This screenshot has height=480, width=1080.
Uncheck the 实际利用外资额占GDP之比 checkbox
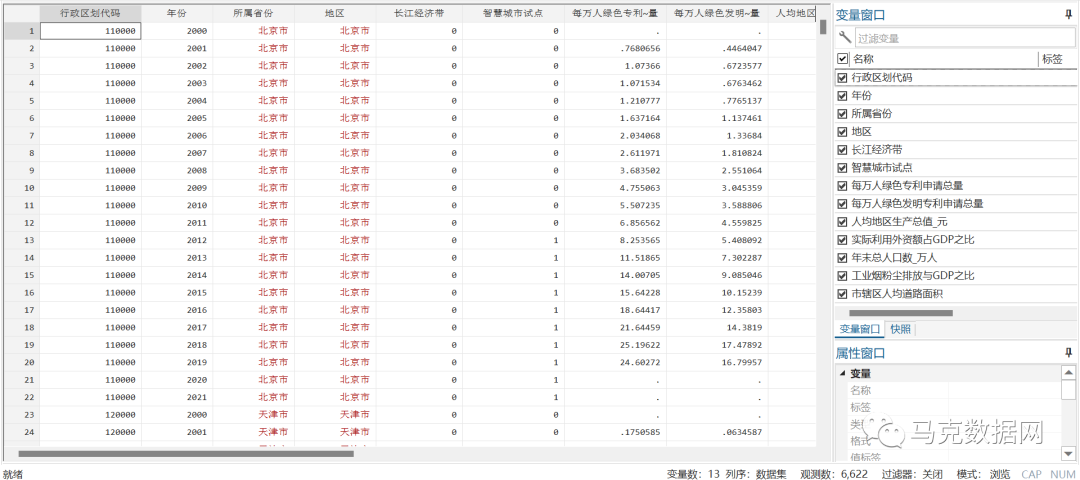tap(842, 240)
